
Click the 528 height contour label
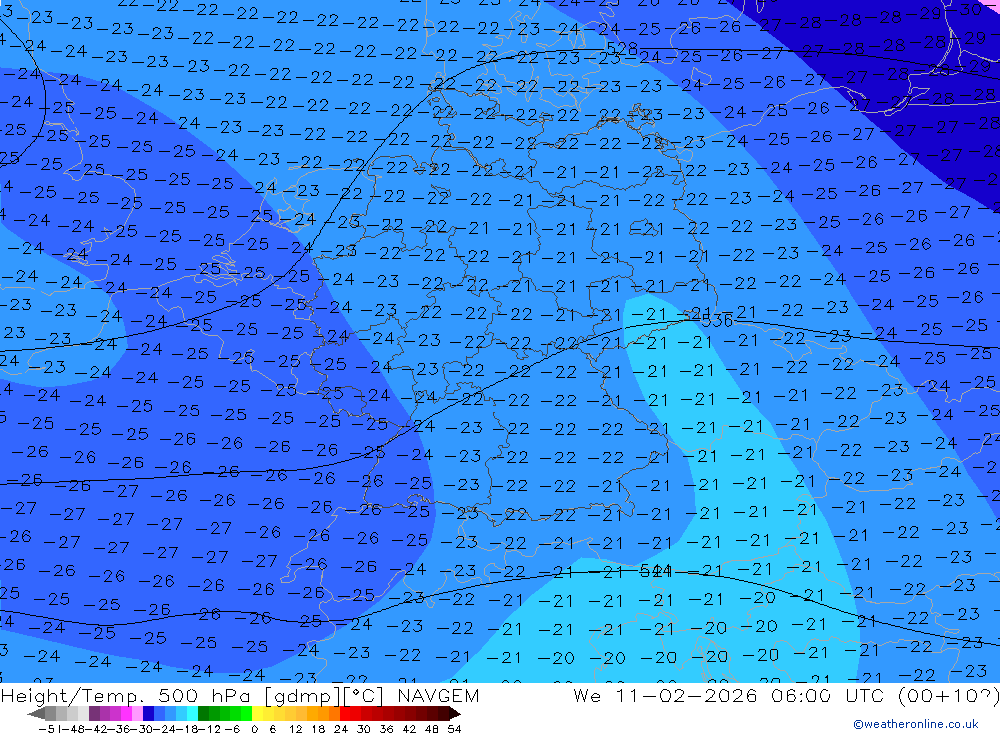[x=622, y=50]
